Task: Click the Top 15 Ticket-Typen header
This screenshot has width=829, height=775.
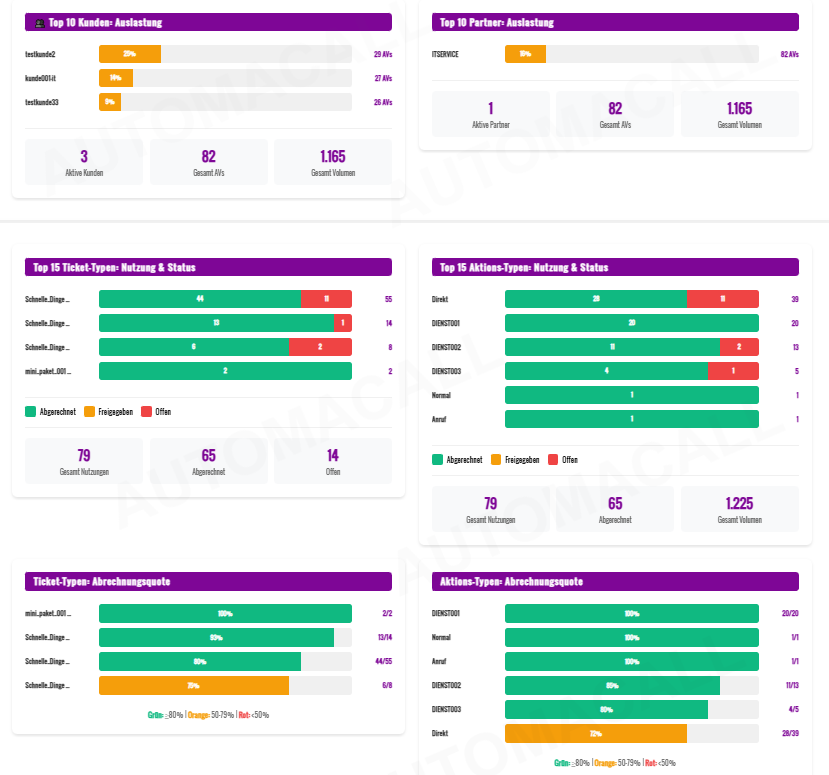Action: (x=207, y=267)
